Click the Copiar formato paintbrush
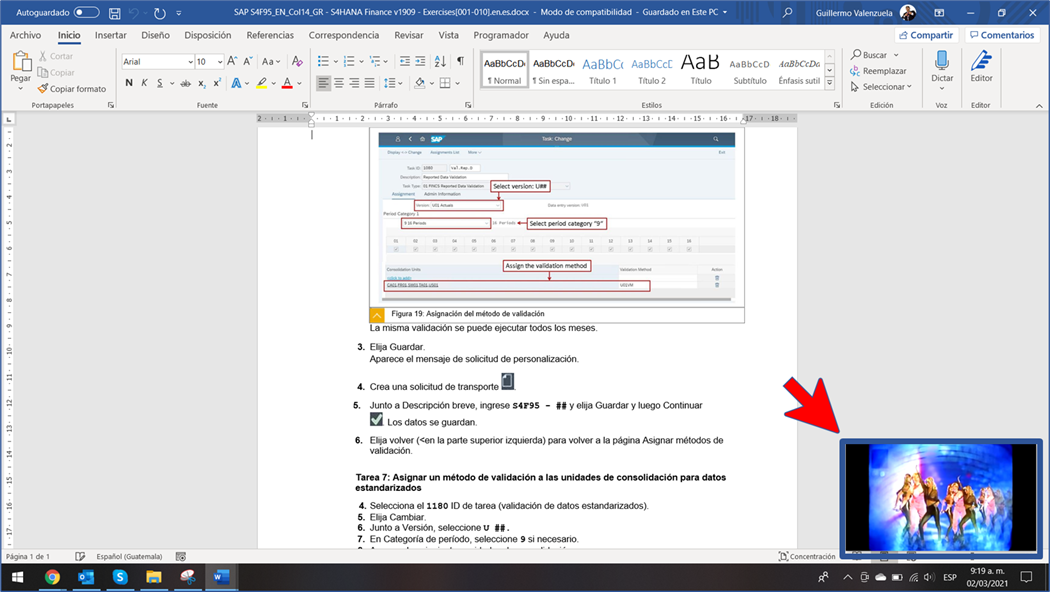Image resolution: width=1050 pixels, height=592 pixels. pyautogui.click(x=72, y=89)
